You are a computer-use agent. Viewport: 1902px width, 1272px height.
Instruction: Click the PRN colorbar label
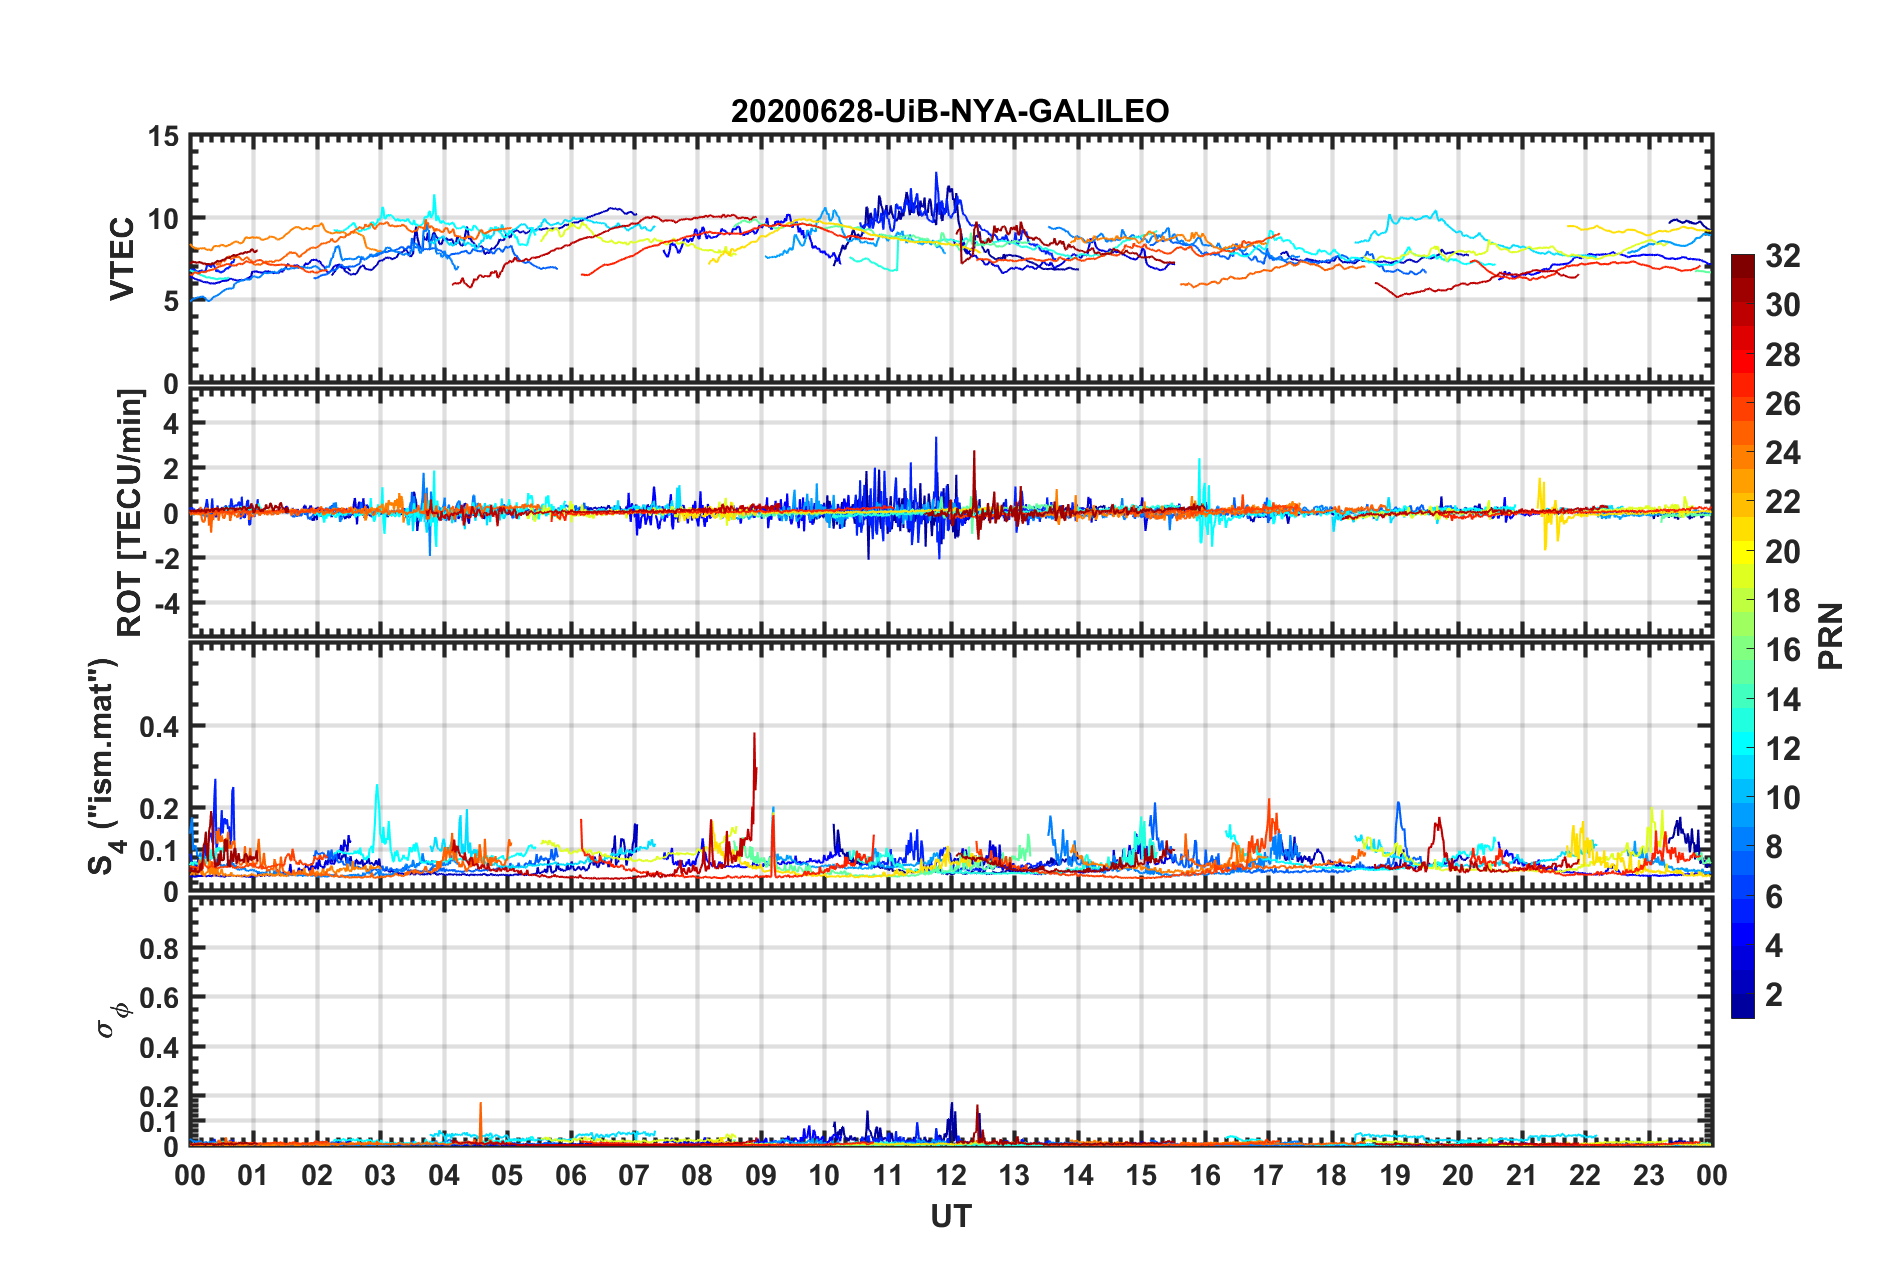tap(1832, 636)
